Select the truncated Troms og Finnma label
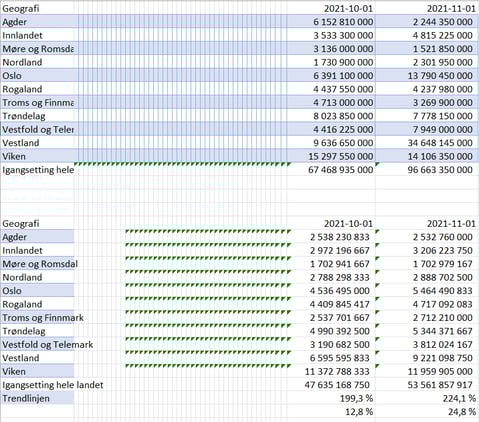The image size is (479, 422). (38, 103)
